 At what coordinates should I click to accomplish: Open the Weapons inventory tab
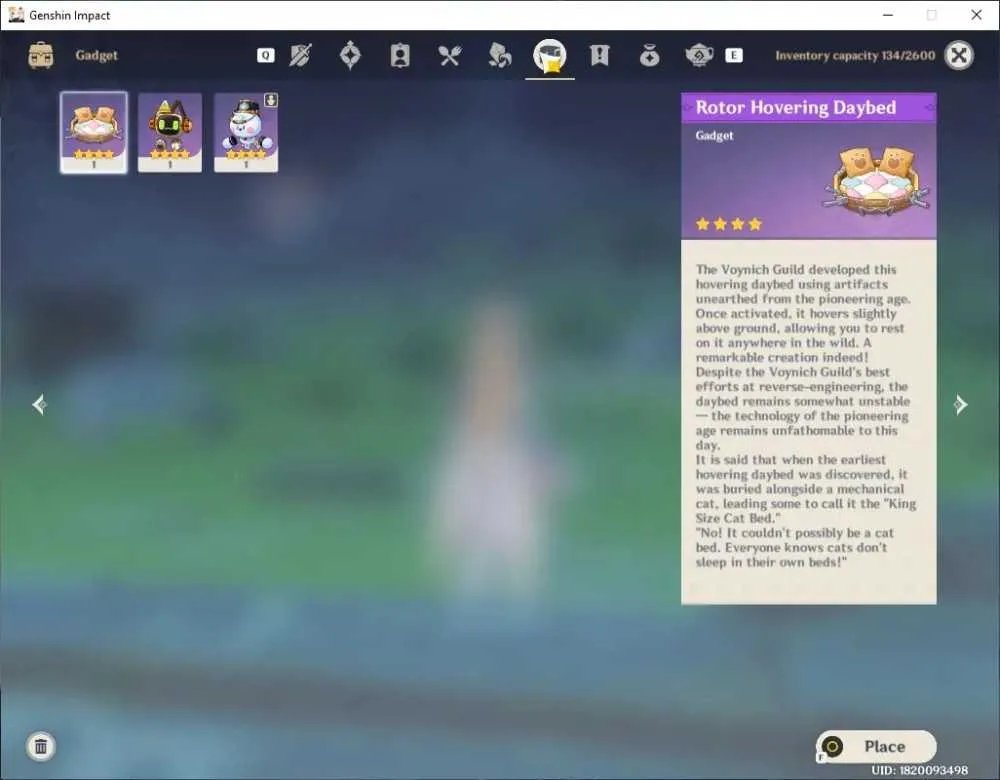[300, 55]
